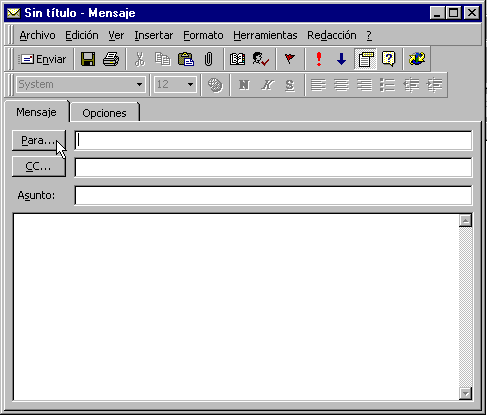This screenshot has height=415, width=487.
Task: Click the Para... recipients button
Action: [x=39, y=140]
